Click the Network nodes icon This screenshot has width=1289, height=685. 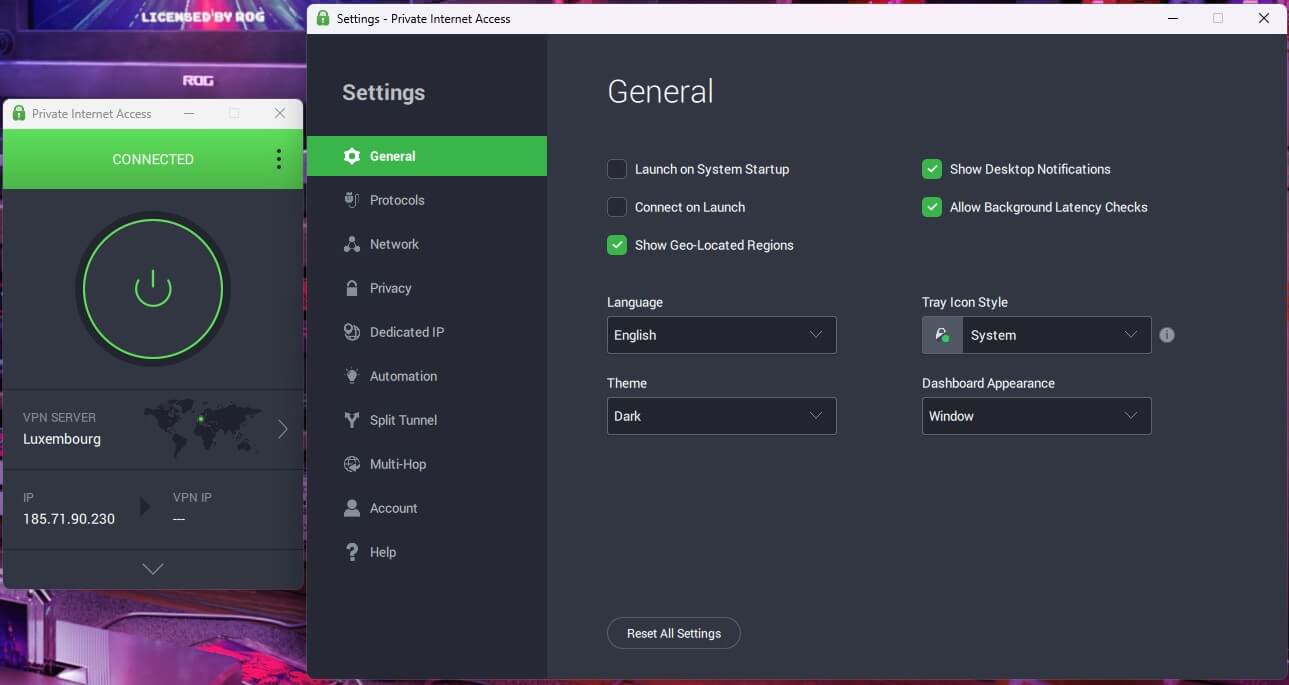tap(351, 244)
